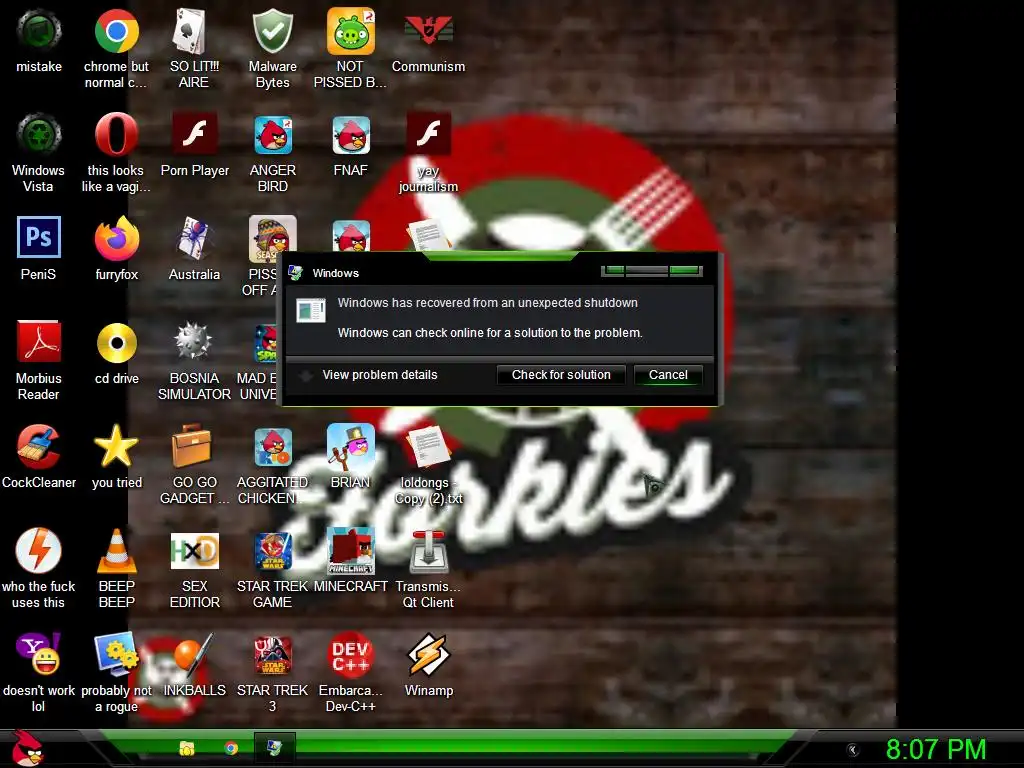Open the red Opera browser icon
The height and width of the screenshot is (768, 1024).
click(116, 135)
